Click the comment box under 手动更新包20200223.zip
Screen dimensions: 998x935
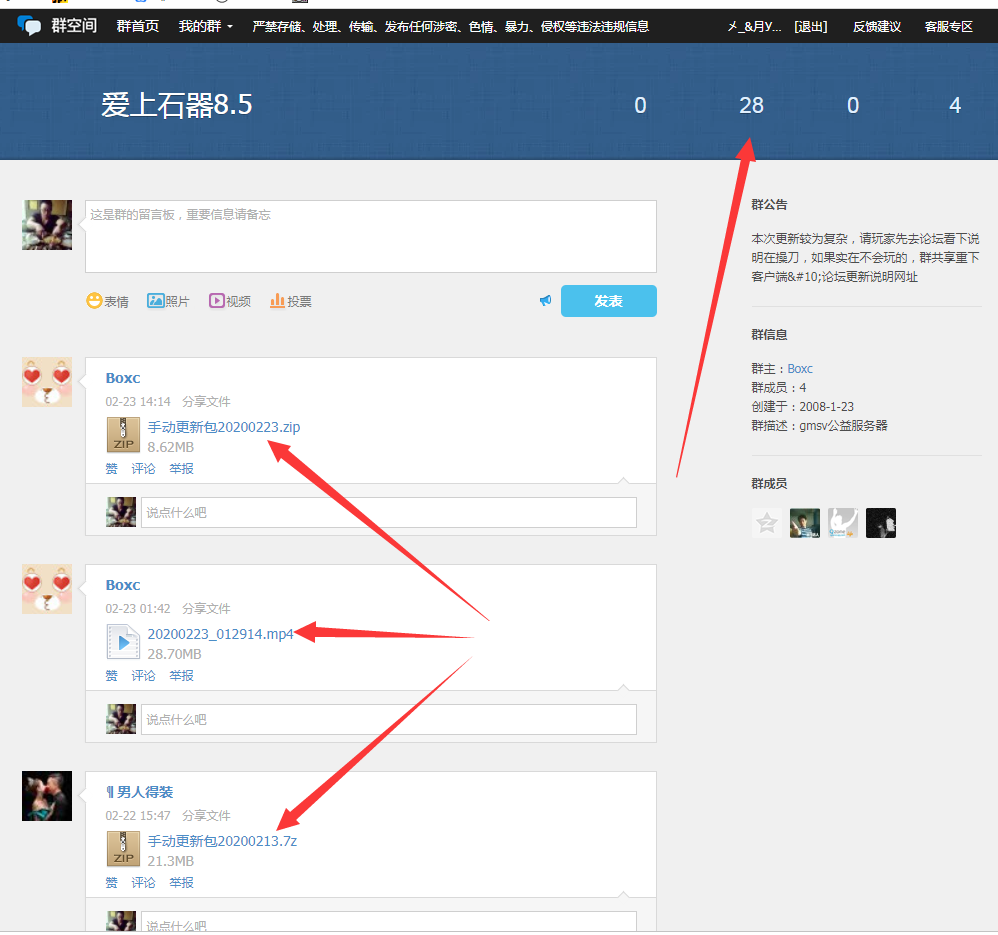pyautogui.click(x=388, y=513)
